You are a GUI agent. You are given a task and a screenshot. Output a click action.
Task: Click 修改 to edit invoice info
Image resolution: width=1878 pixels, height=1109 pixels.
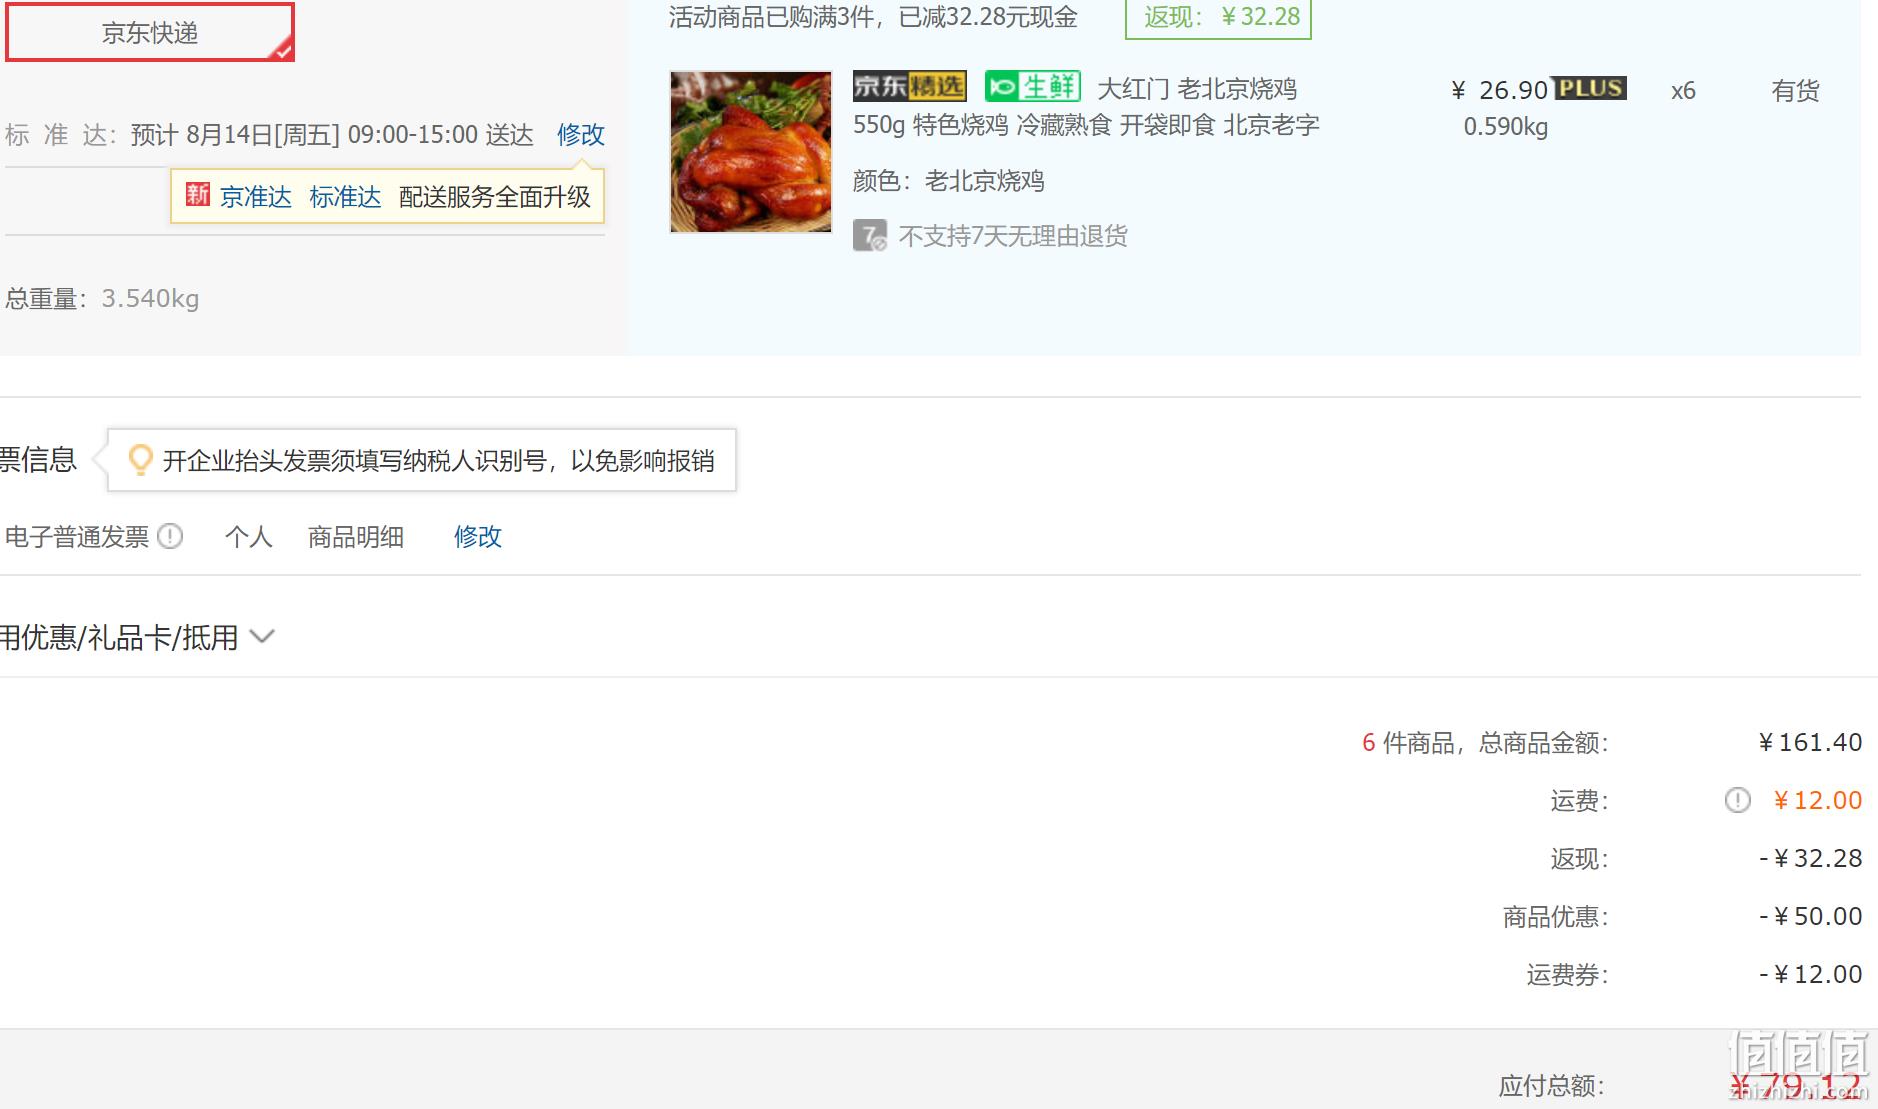[x=478, y=537]
